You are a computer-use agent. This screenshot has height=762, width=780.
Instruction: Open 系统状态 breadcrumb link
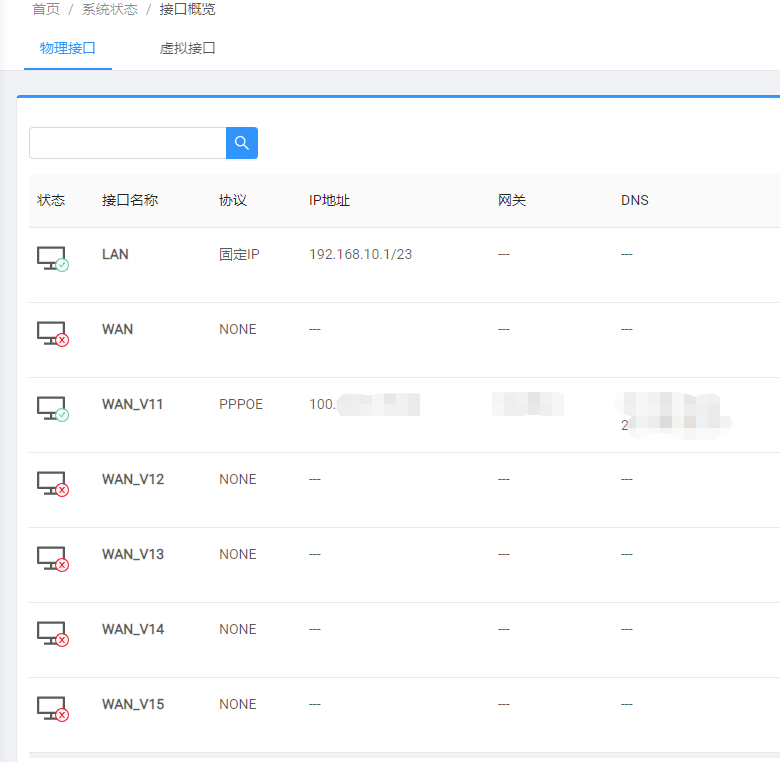click(110, 9)
